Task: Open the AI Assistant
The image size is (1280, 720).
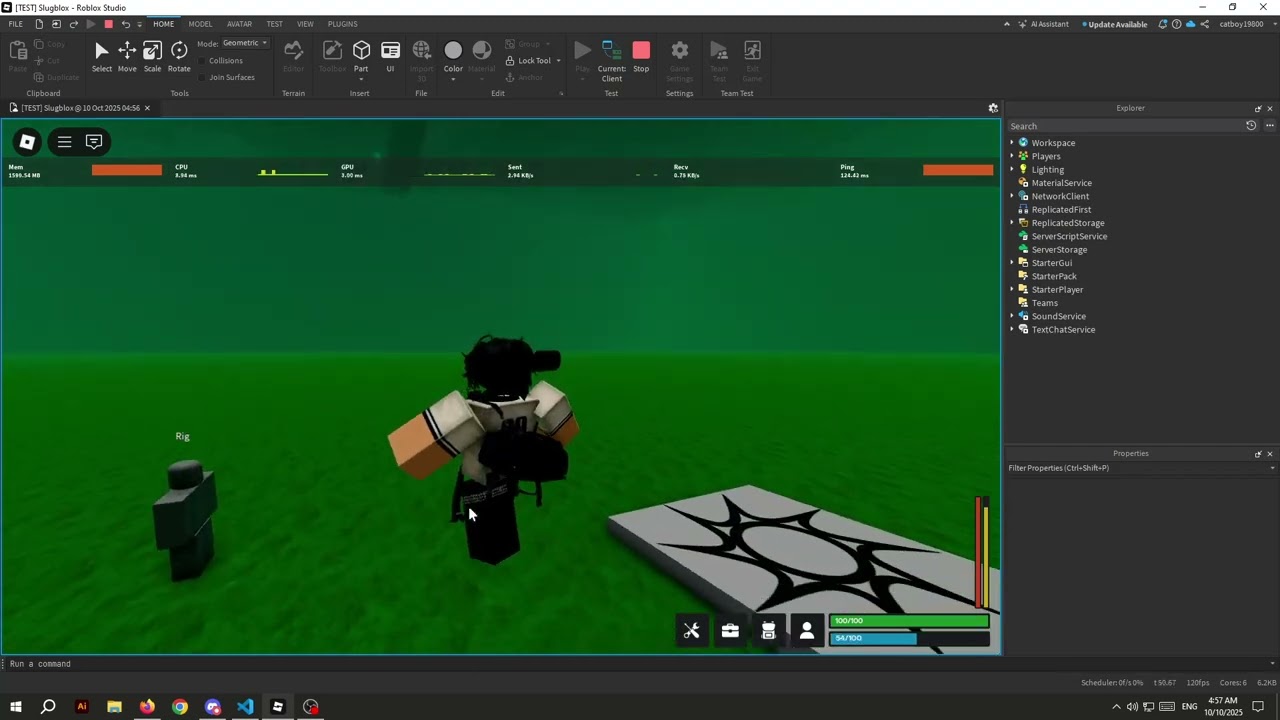Action: tap(1043, 24)
